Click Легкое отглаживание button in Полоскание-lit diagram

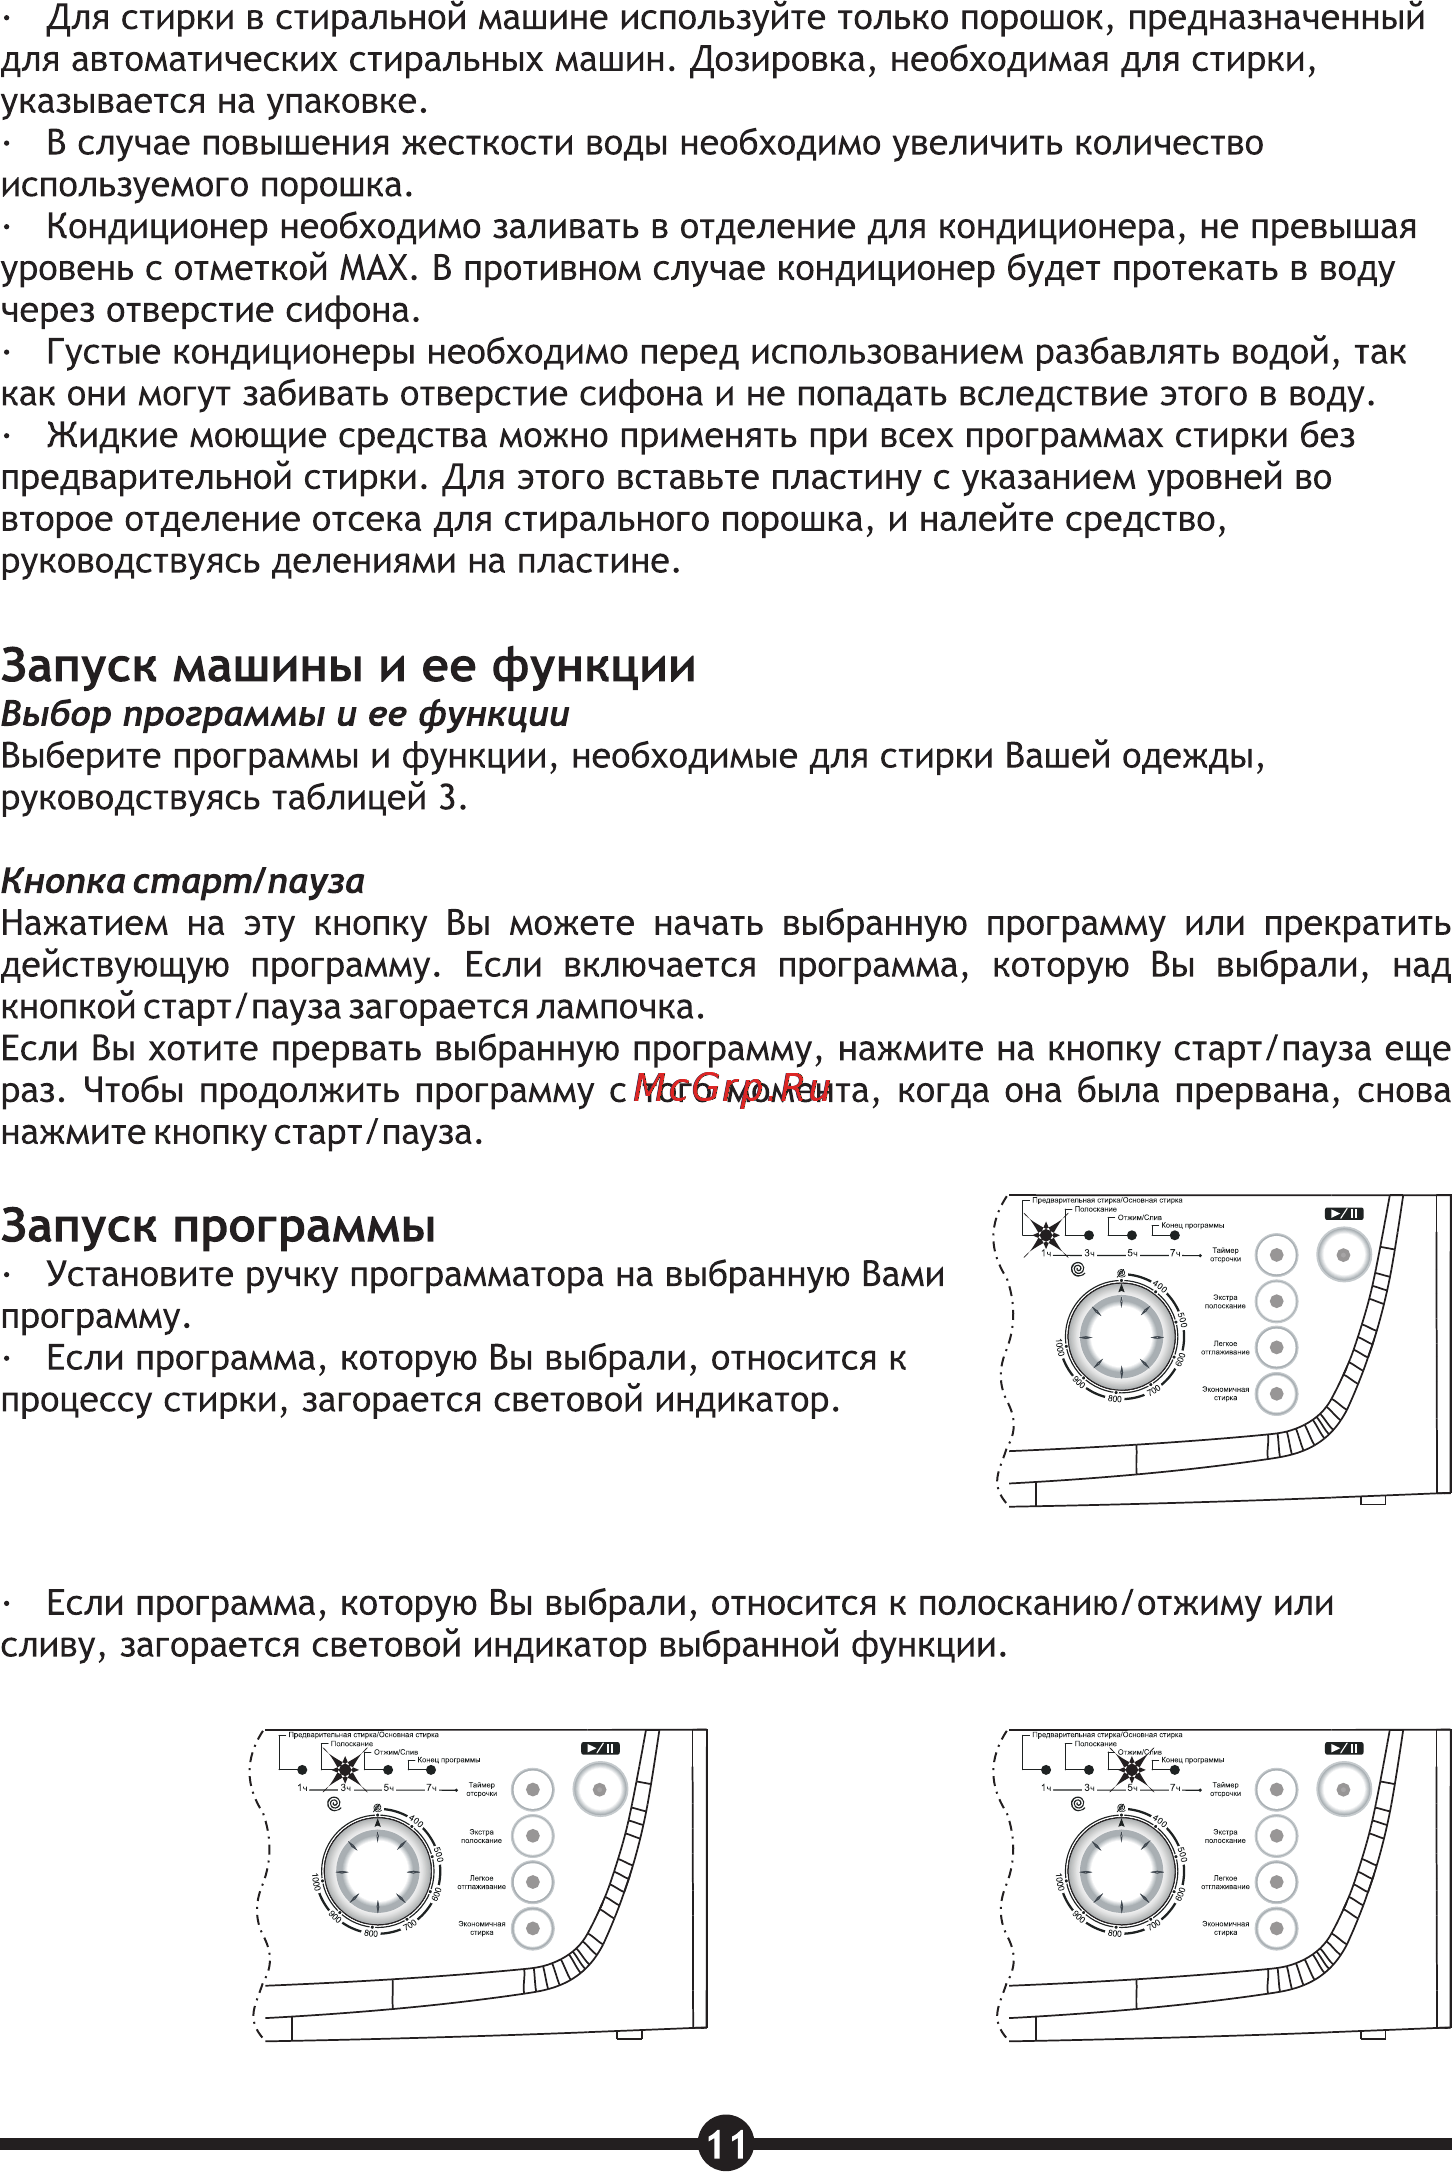coord(532,1882)
